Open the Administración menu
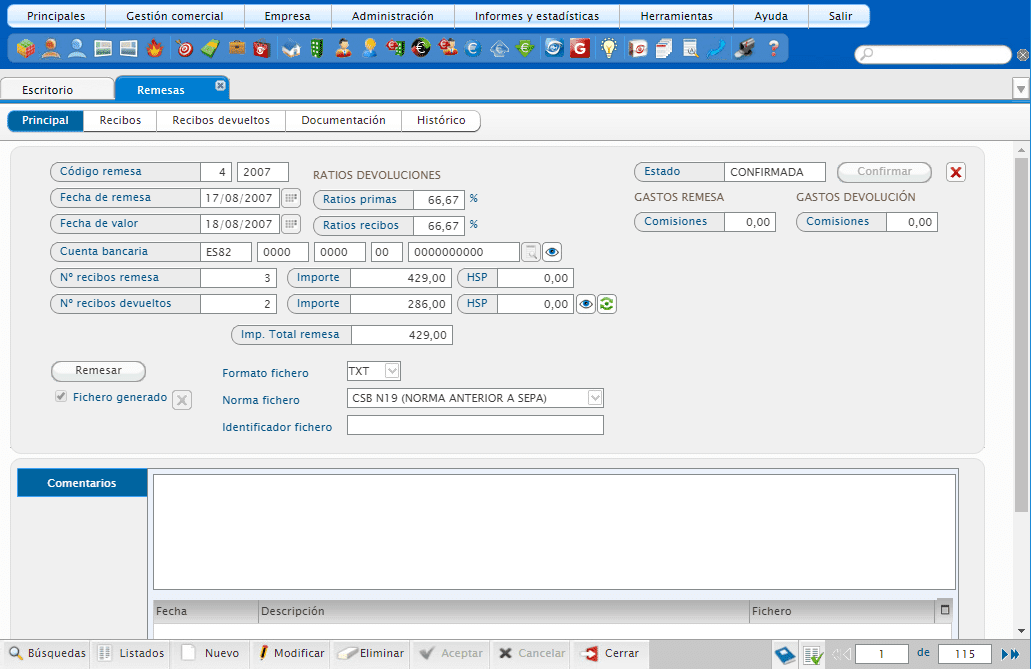 pyautogui.click(x=393, y=16)
